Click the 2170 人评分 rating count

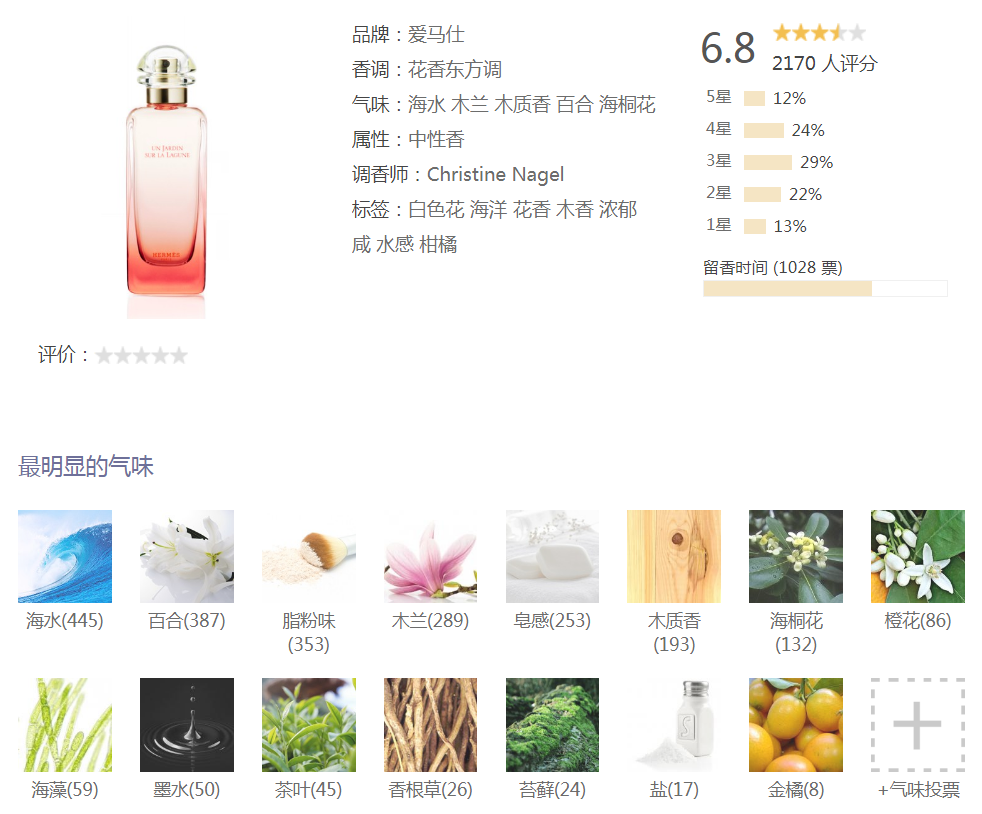(825, 63)
